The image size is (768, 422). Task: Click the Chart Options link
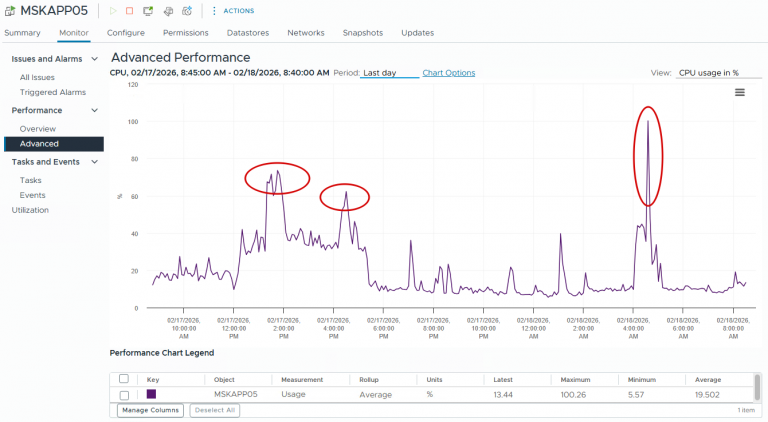[x=449, y=72]
